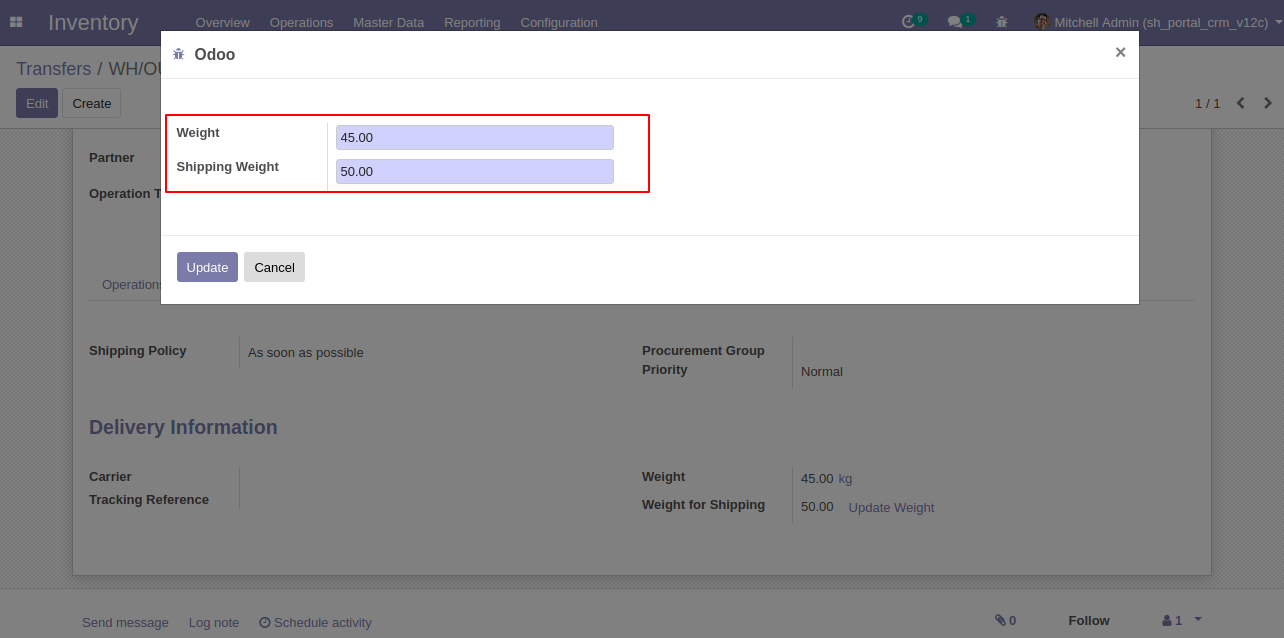This screenshot has height=638, width=1284.
Task: Open the Reporting menu
Action: pyautogui.click(x=472, y=22)
